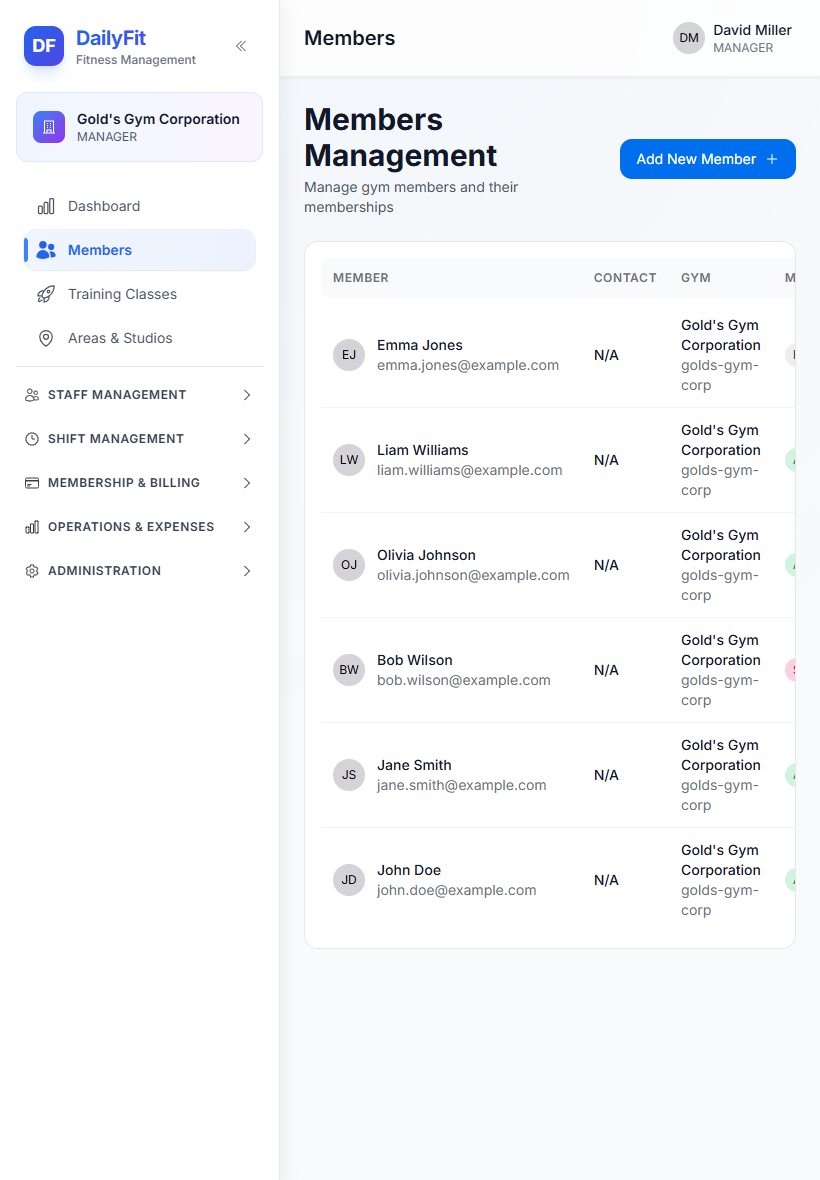Expand the Staff Management section
The height and width of the screenshot is (1180, 820).
click(139, 395)
